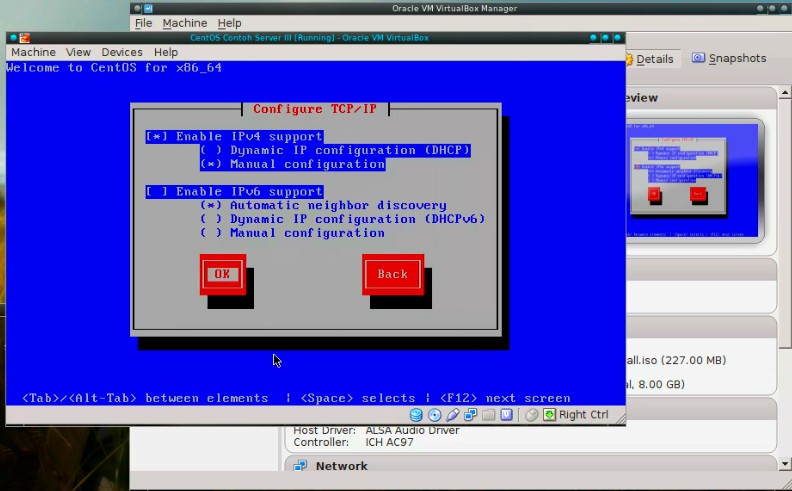
Task: Open File menu in VirtualBox Manager
Action: pos(143,23)
